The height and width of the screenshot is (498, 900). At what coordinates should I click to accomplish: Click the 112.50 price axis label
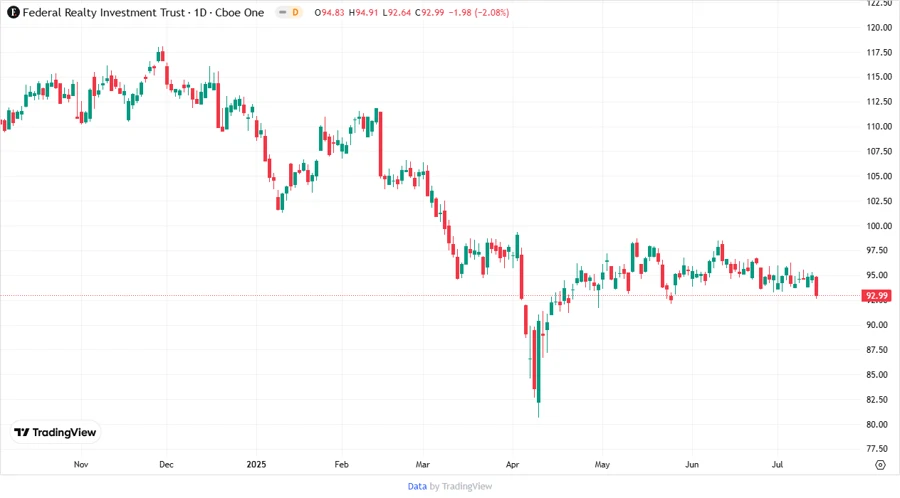coord(879,102)
